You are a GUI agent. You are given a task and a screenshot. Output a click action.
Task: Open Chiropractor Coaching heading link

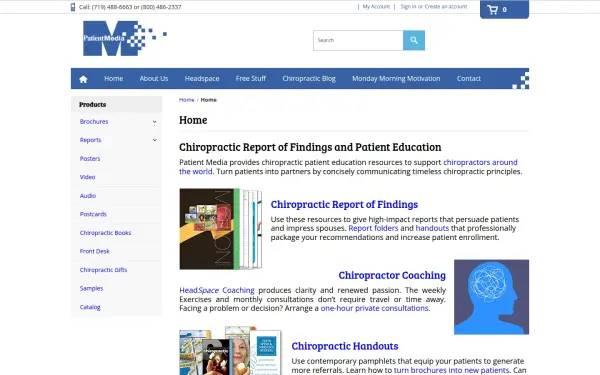click(392, 275)
